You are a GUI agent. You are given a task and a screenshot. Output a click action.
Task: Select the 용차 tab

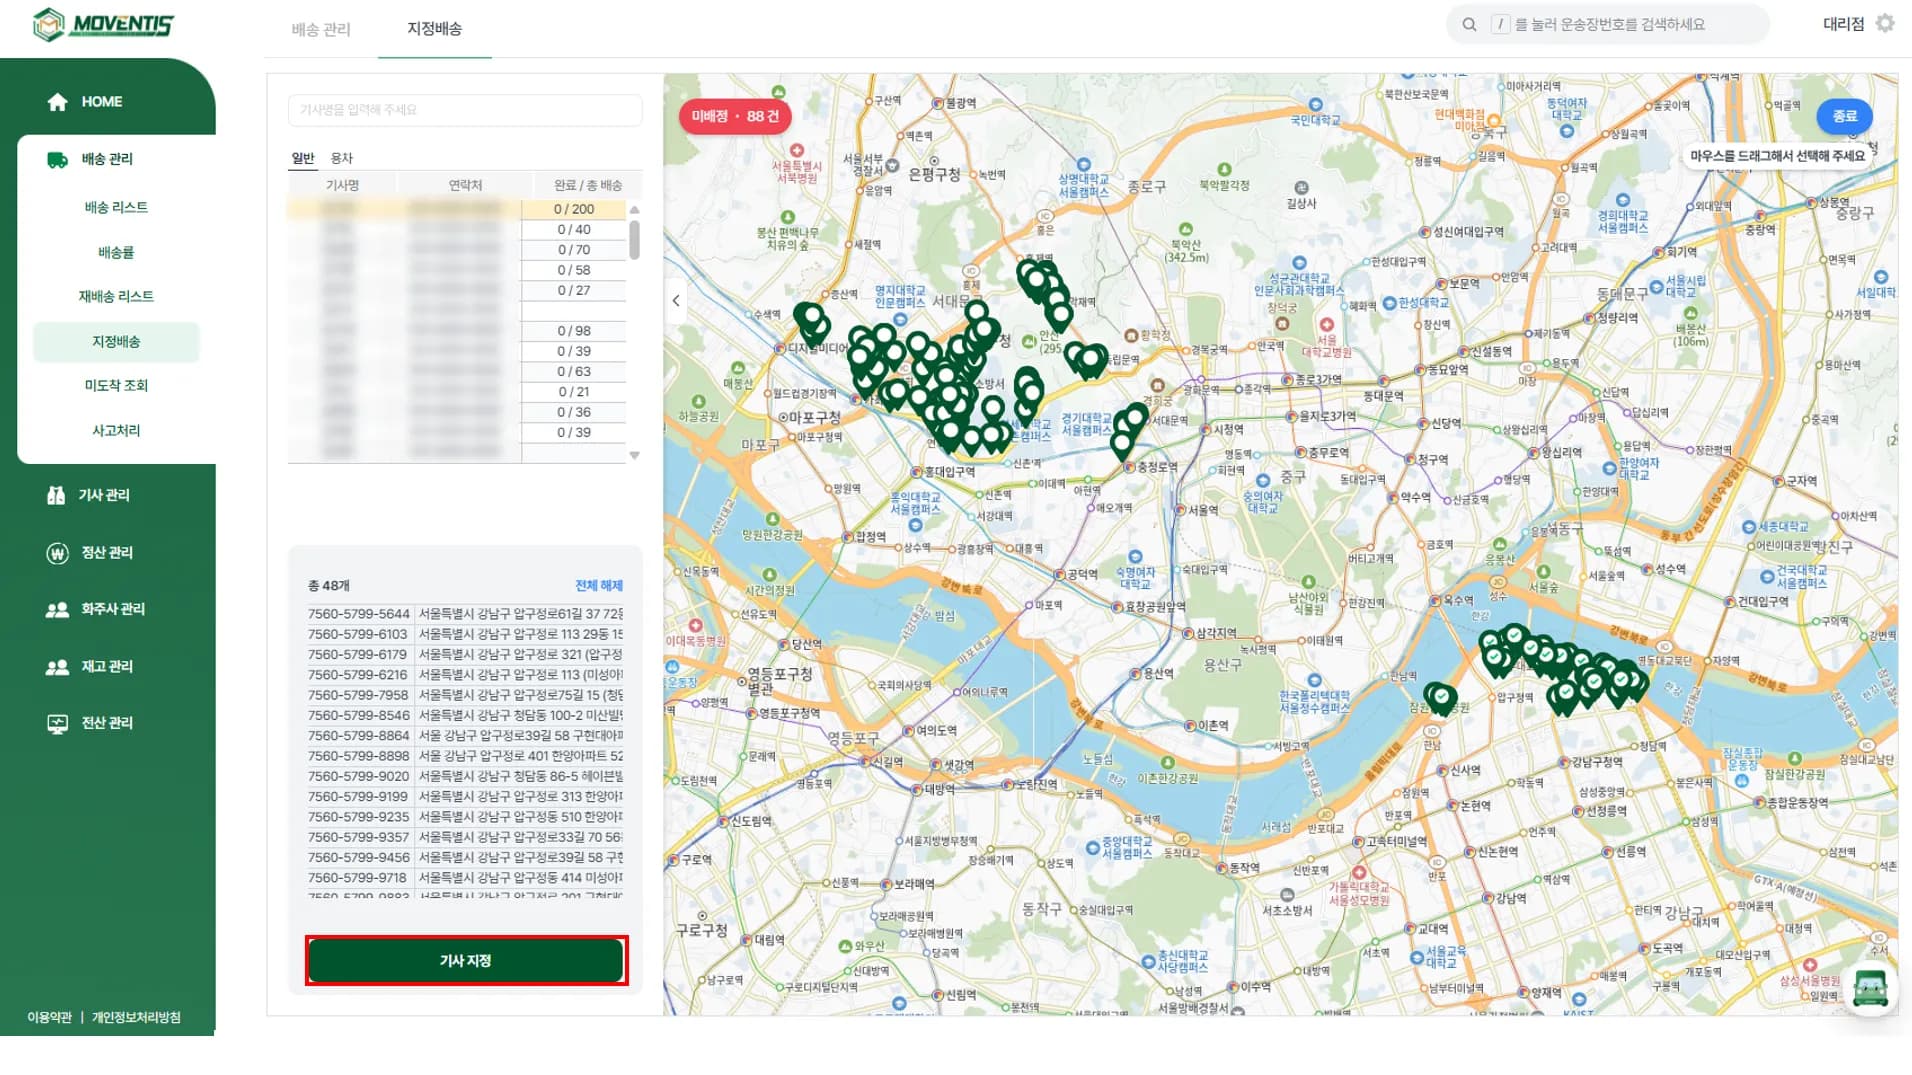point(342,158)
